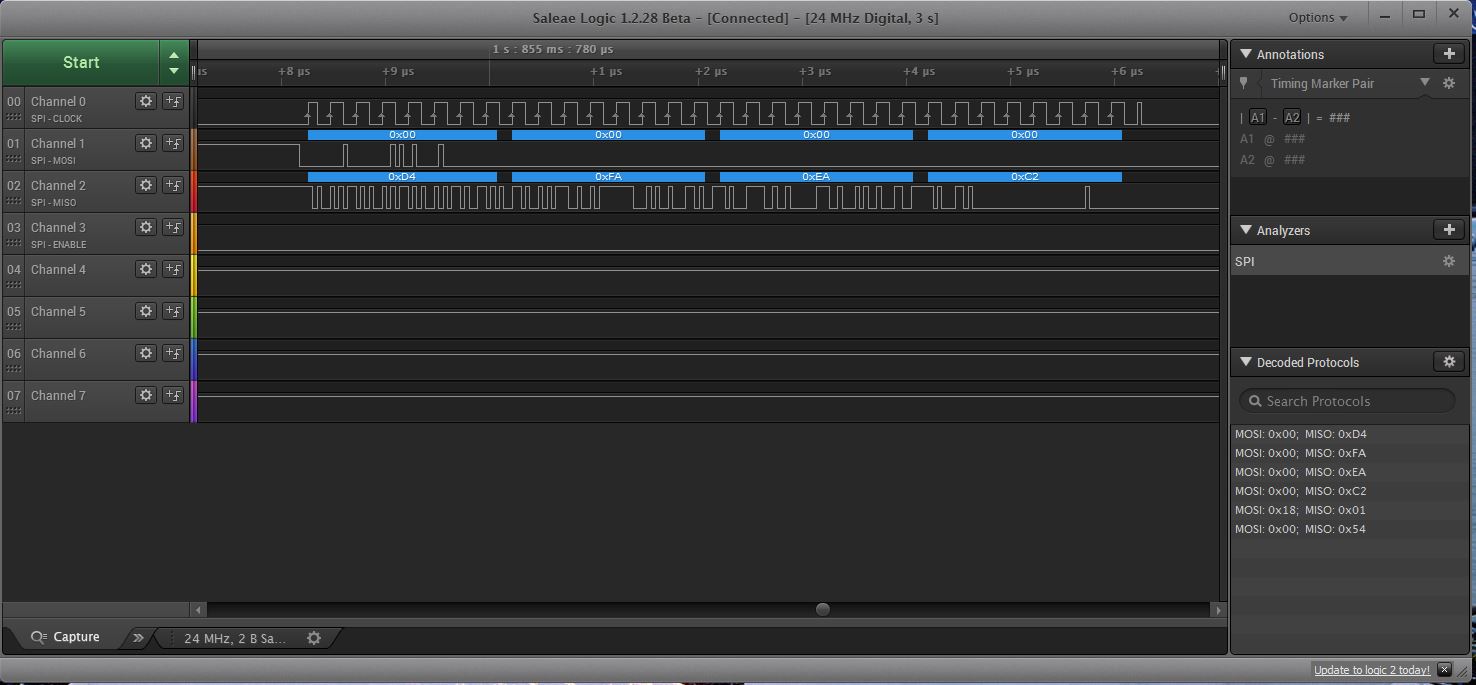Open Timing Marker Pair dropdown
Image resolution: width=1476 pixels, height=685 pixels.
[1425, 83]
